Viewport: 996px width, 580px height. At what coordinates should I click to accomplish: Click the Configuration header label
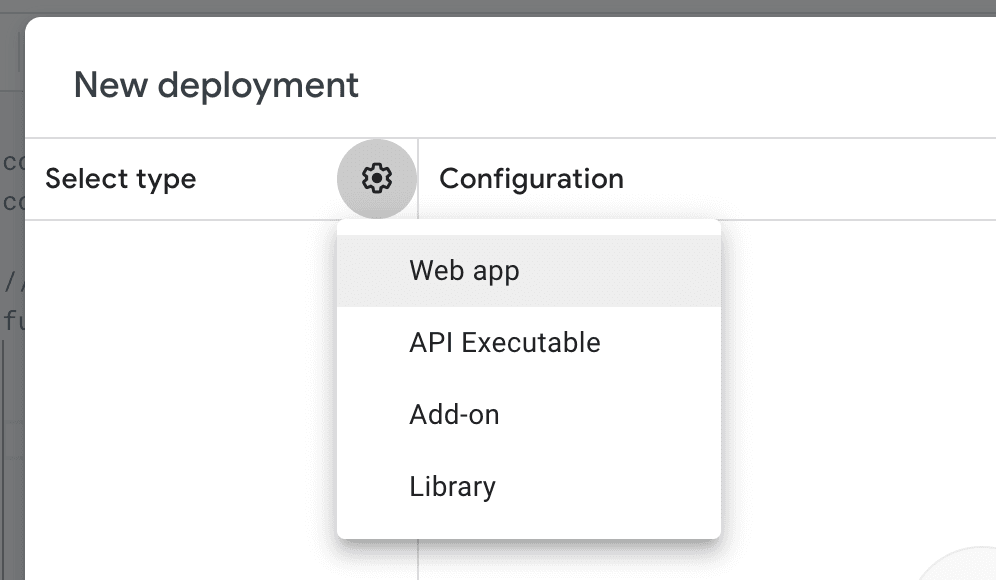531,178
